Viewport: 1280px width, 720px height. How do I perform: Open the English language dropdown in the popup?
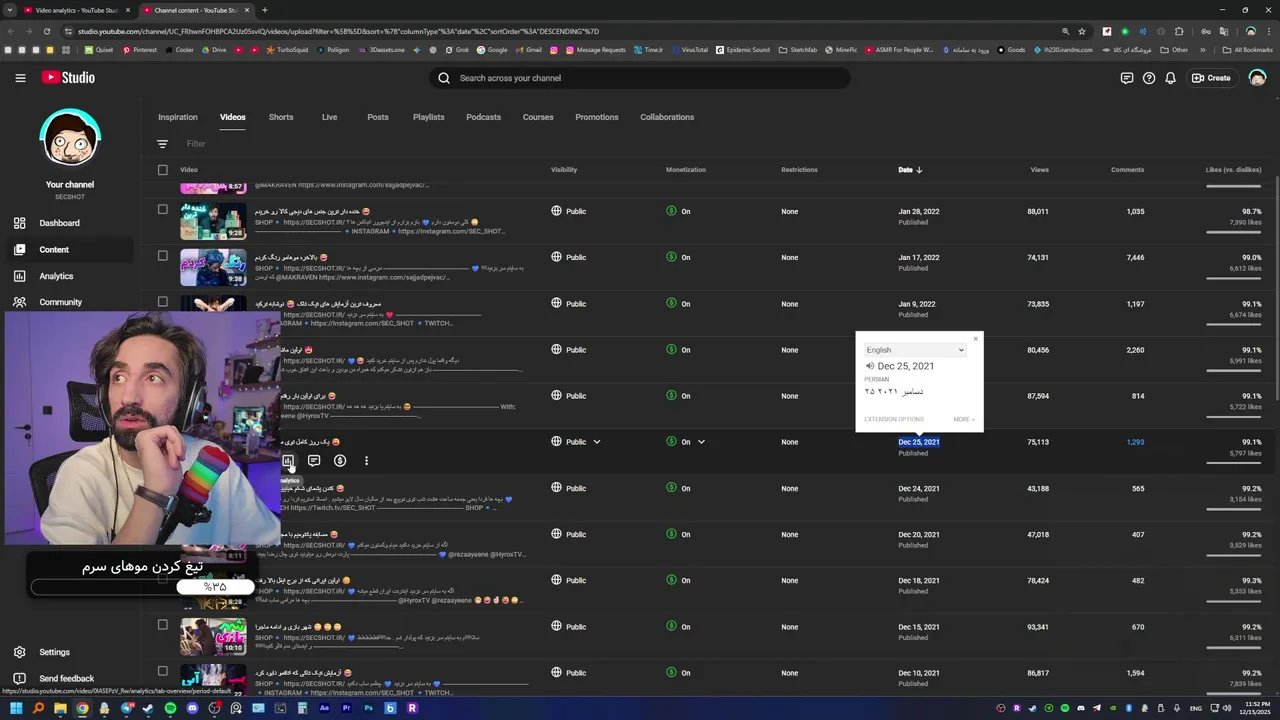click(x=915, y=350)
